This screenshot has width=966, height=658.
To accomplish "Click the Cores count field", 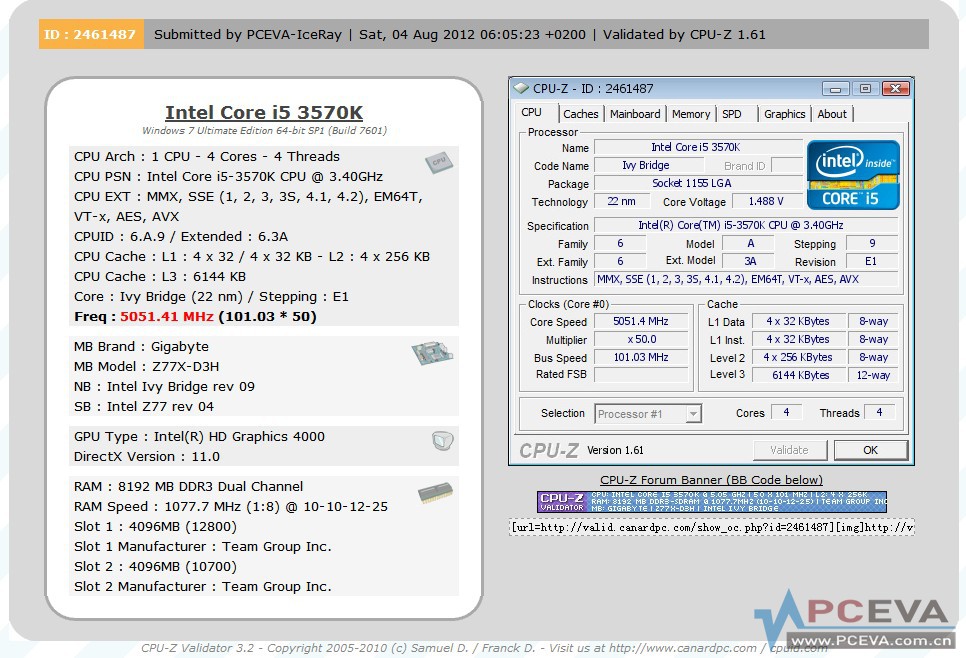I will click(786, 412).
